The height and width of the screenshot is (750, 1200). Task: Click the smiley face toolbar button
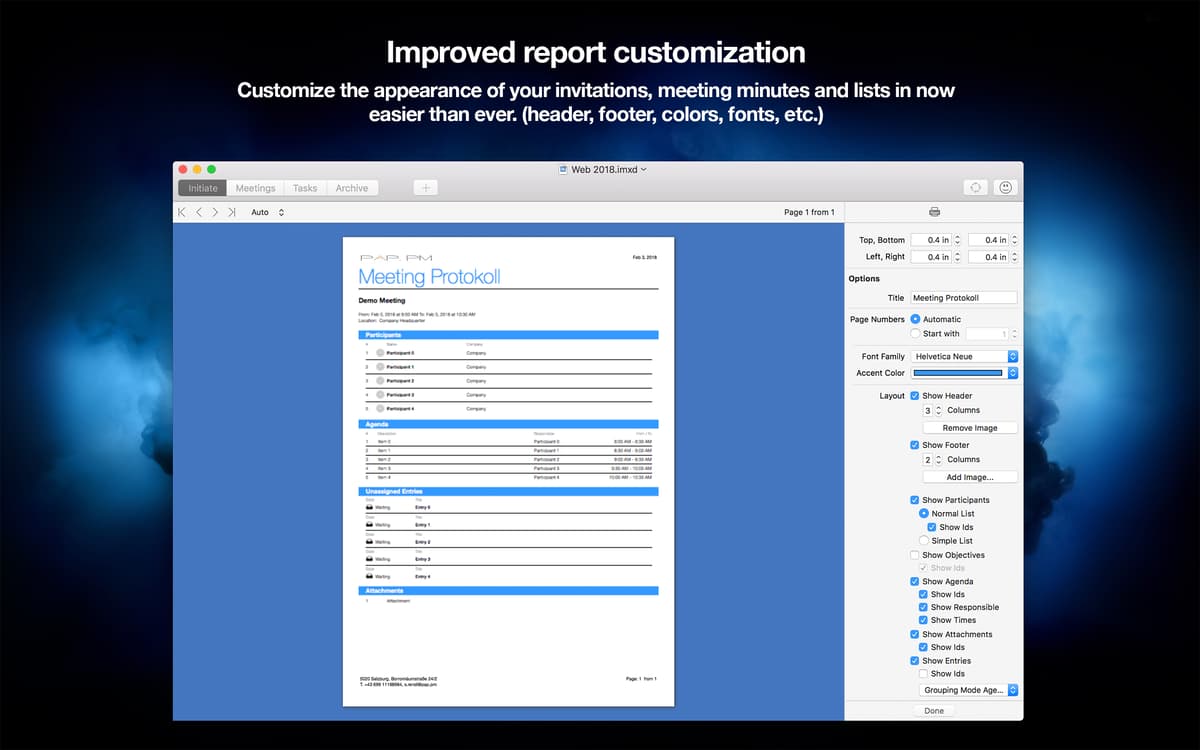tap(1005, 188)
